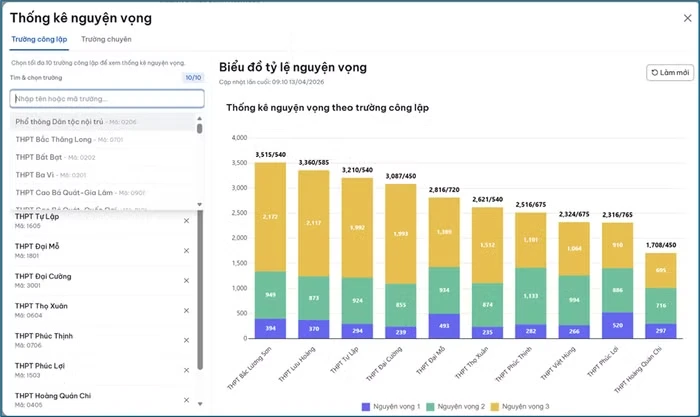Select Phổ thông Dân tộc nội trú option
The image size is (700, 417).
[x=75, y=121]
